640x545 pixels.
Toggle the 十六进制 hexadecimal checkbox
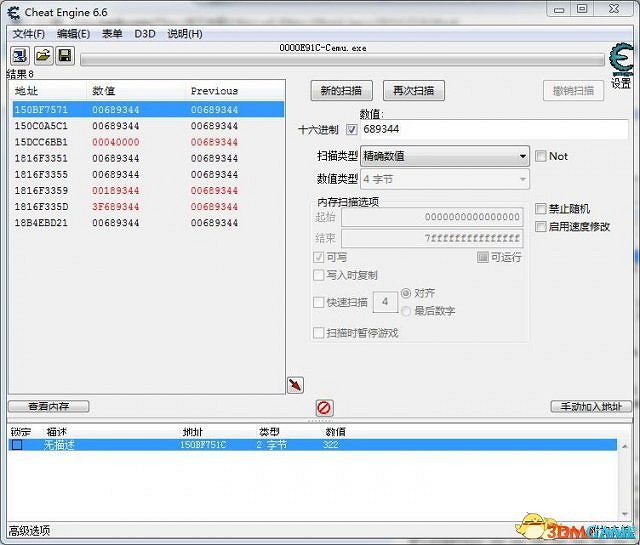click(352, 130)
